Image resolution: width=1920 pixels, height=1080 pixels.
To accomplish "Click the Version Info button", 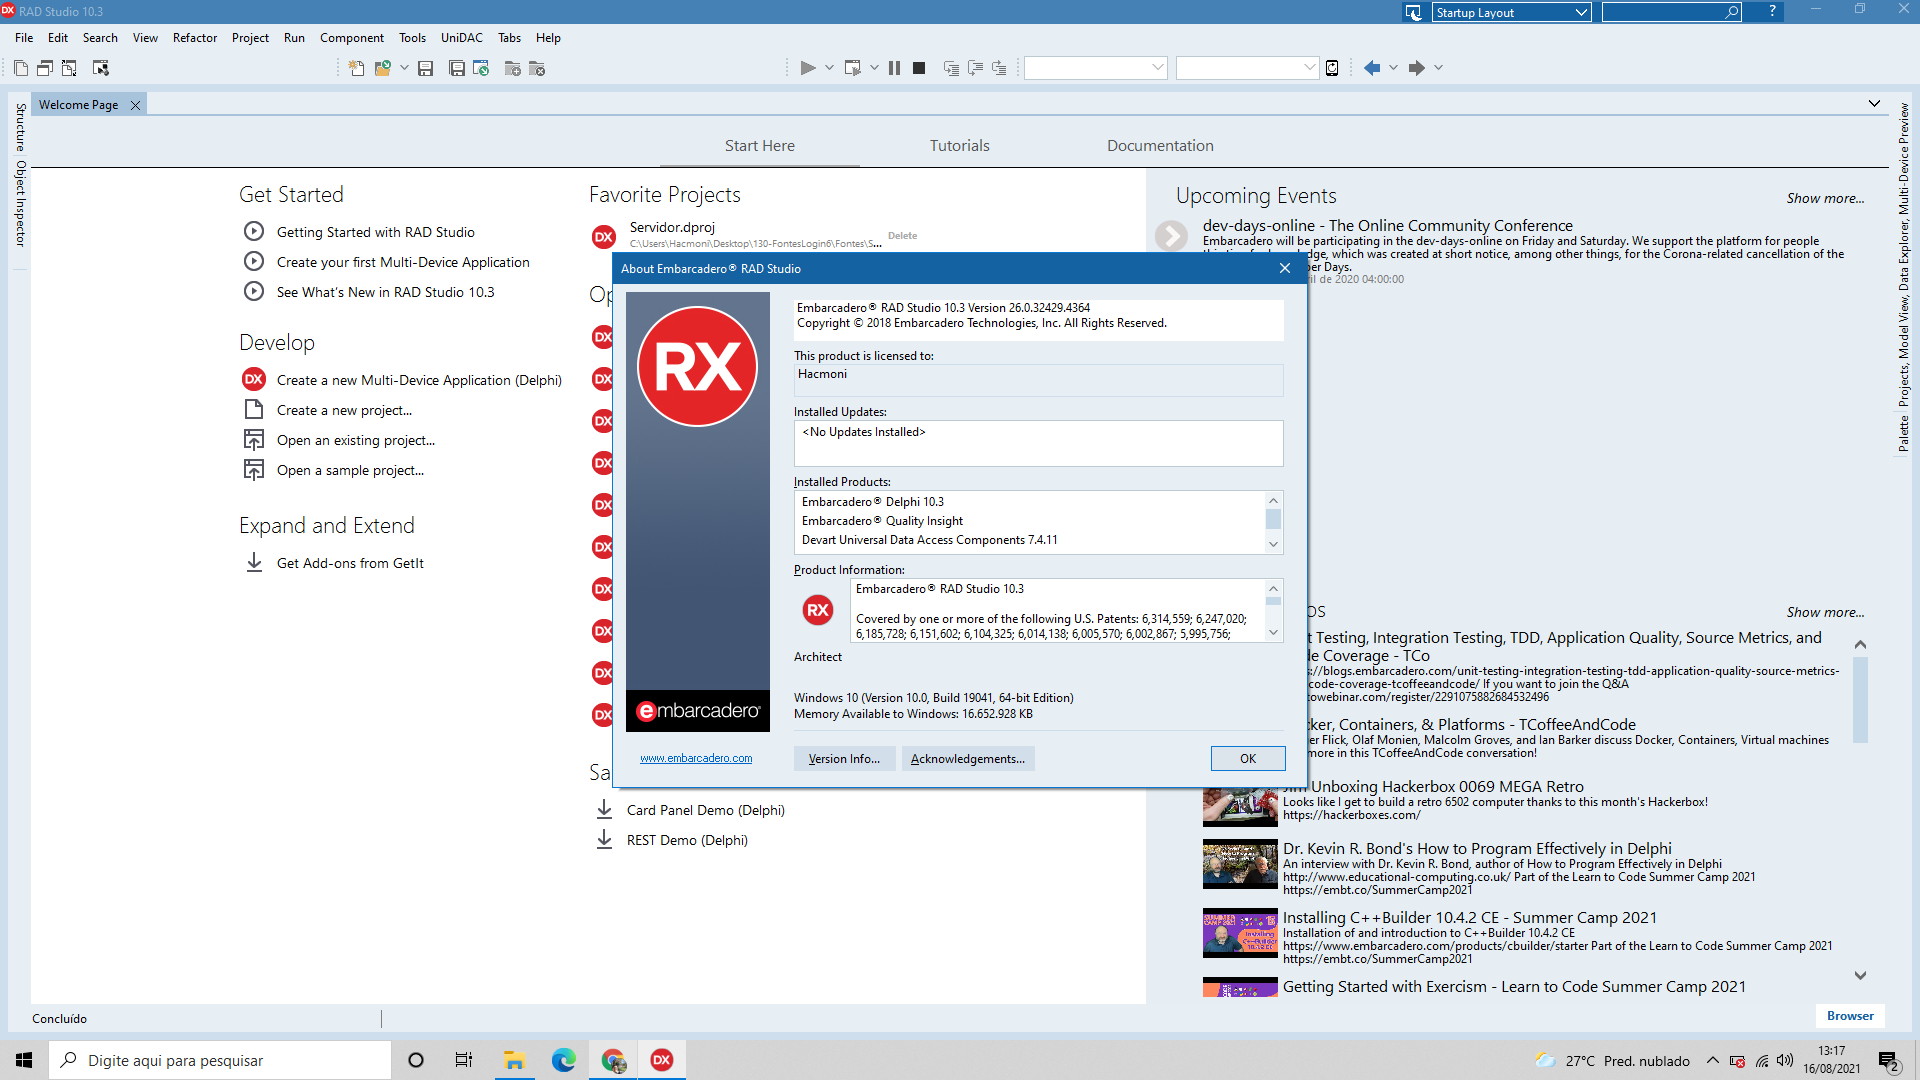I will [x=844, y=759].
